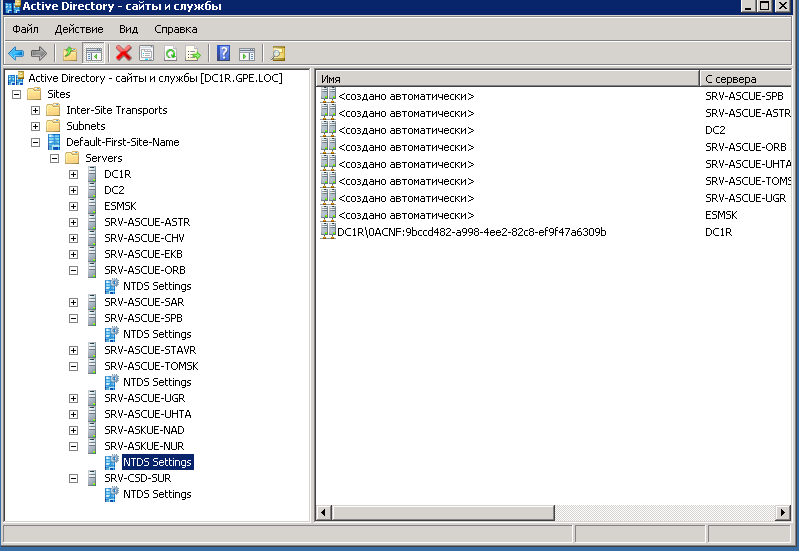Select the DC1R\0ACNF:9bccd482 connection entry

point(472,232)
